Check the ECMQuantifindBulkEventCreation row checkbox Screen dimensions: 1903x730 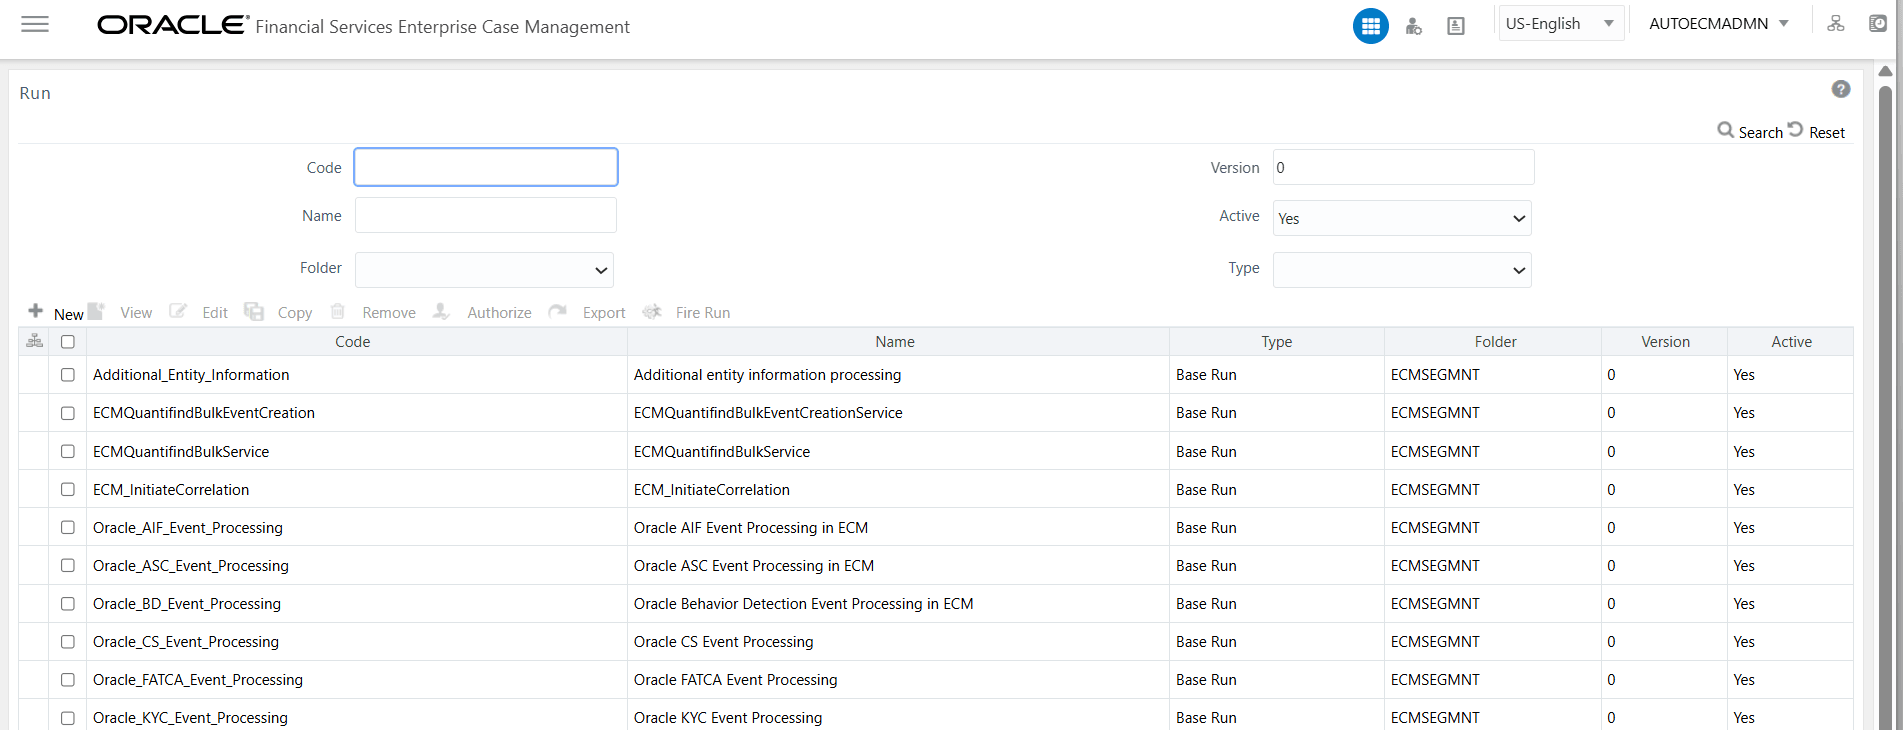[68, 413]
